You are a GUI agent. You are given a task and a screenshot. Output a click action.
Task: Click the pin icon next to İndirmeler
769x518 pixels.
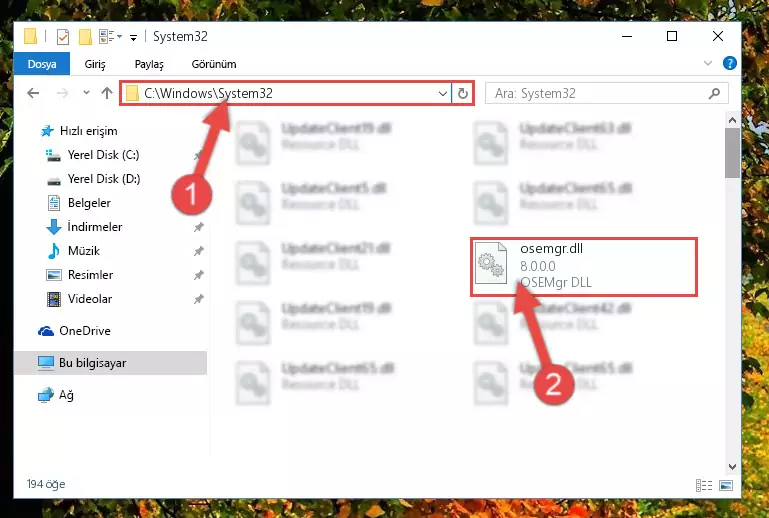[199, 227]
